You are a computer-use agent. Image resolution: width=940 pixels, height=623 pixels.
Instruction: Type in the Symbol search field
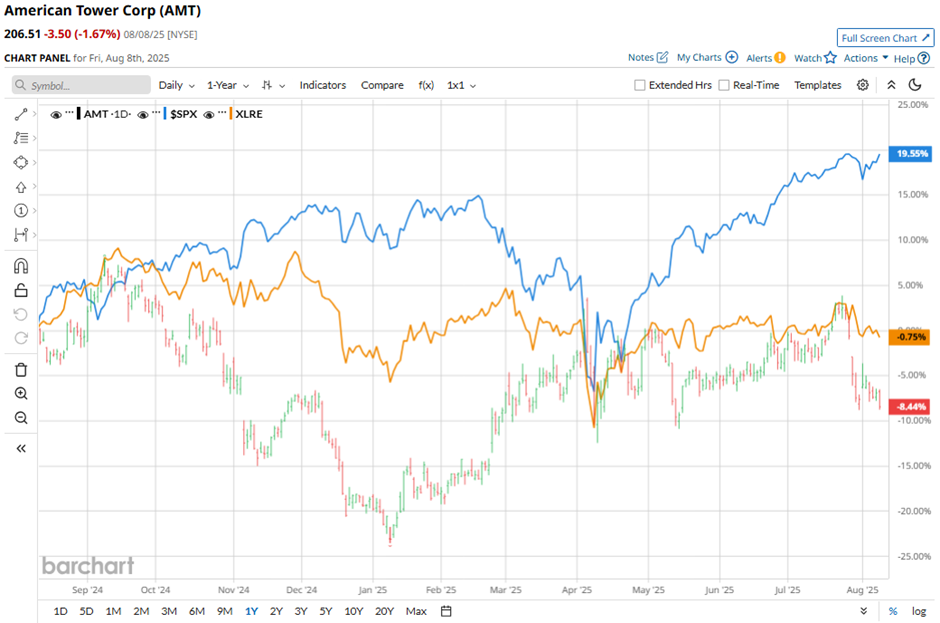[x=81, y=85]
